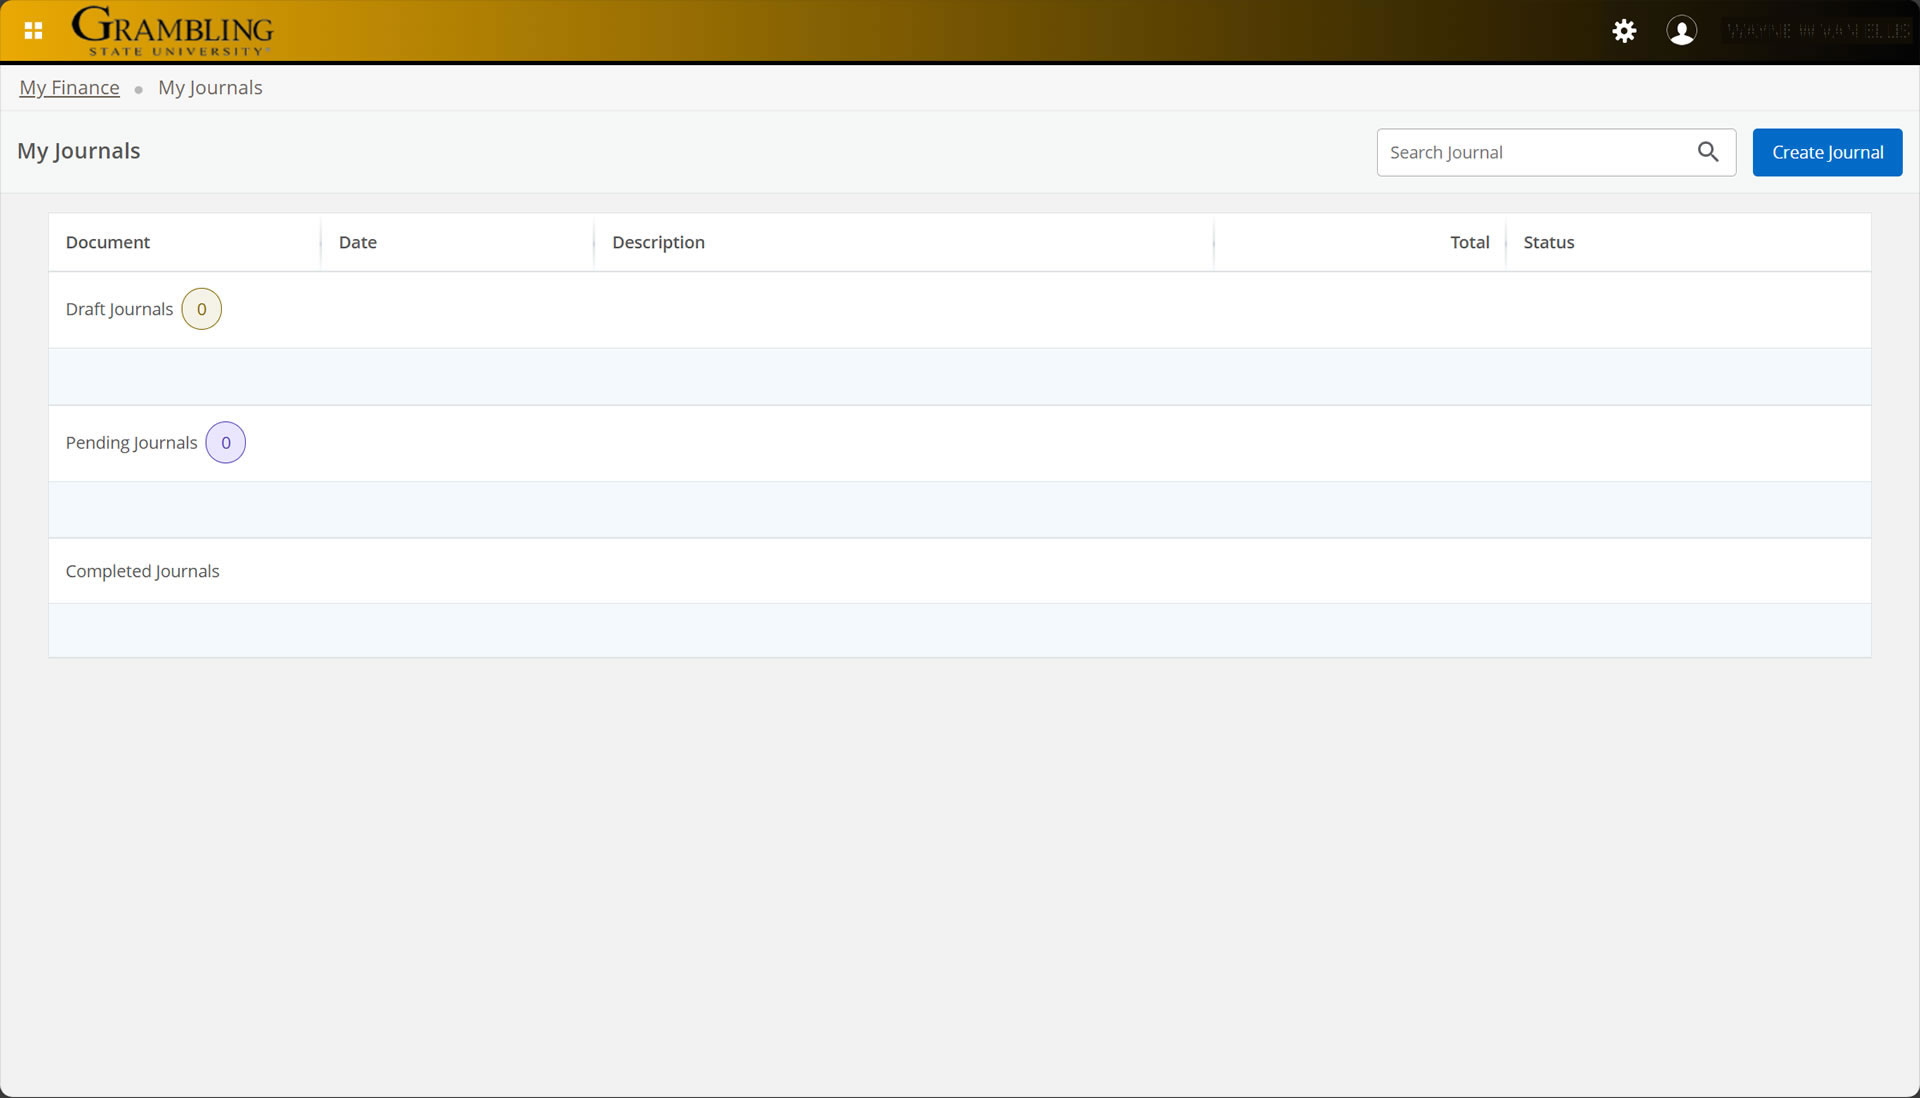Navigate to My Finance breadcrumb

(x=68, y=87)
